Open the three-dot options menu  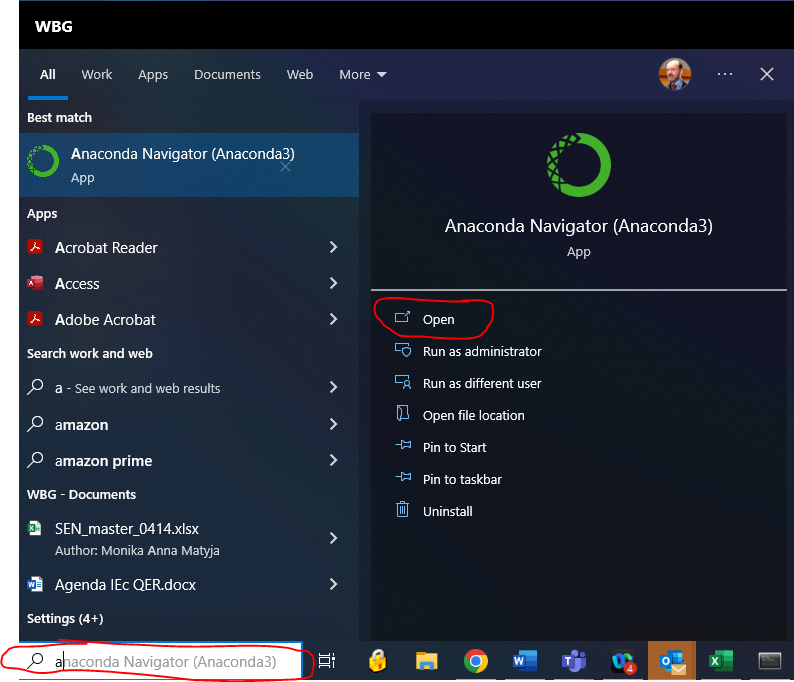coord(725,74)
